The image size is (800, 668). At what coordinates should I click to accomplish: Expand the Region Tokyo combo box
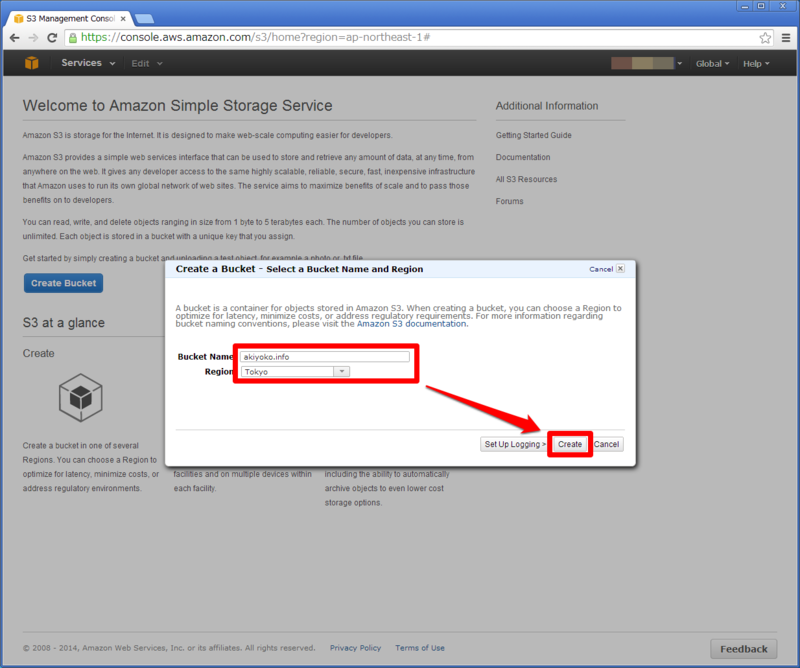[x=295, y=372]
